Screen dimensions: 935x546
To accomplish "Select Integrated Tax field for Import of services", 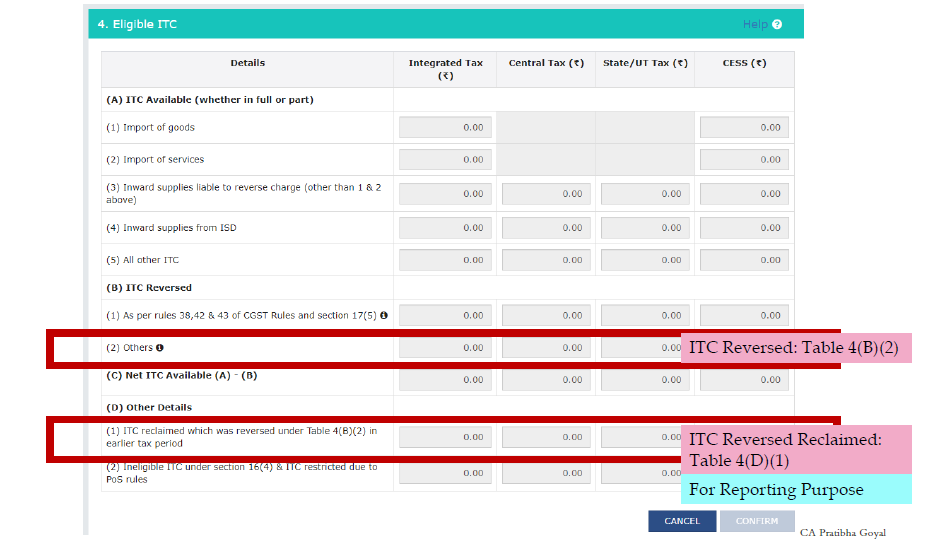I will point(443,159).
